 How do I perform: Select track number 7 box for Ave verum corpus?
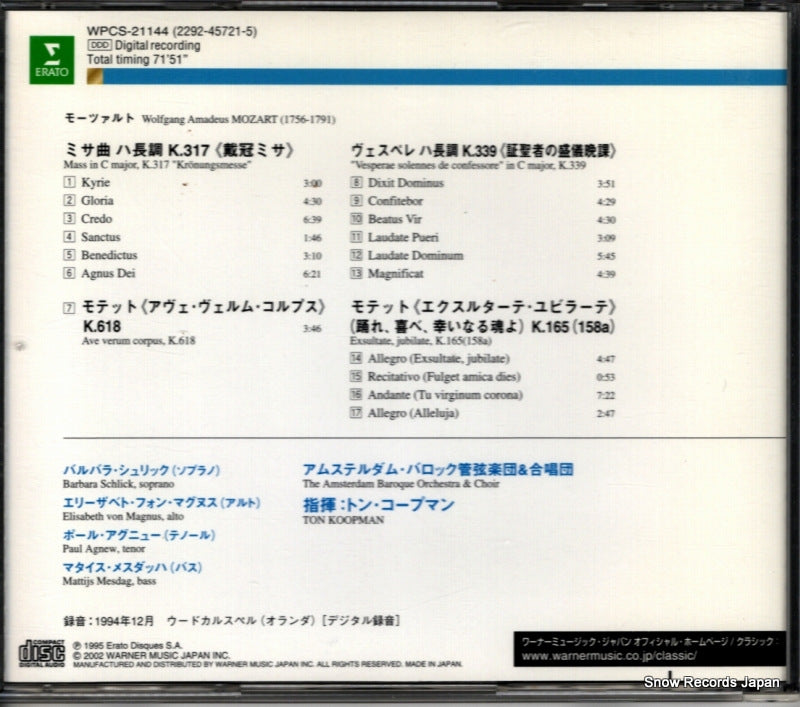(69, 307)
